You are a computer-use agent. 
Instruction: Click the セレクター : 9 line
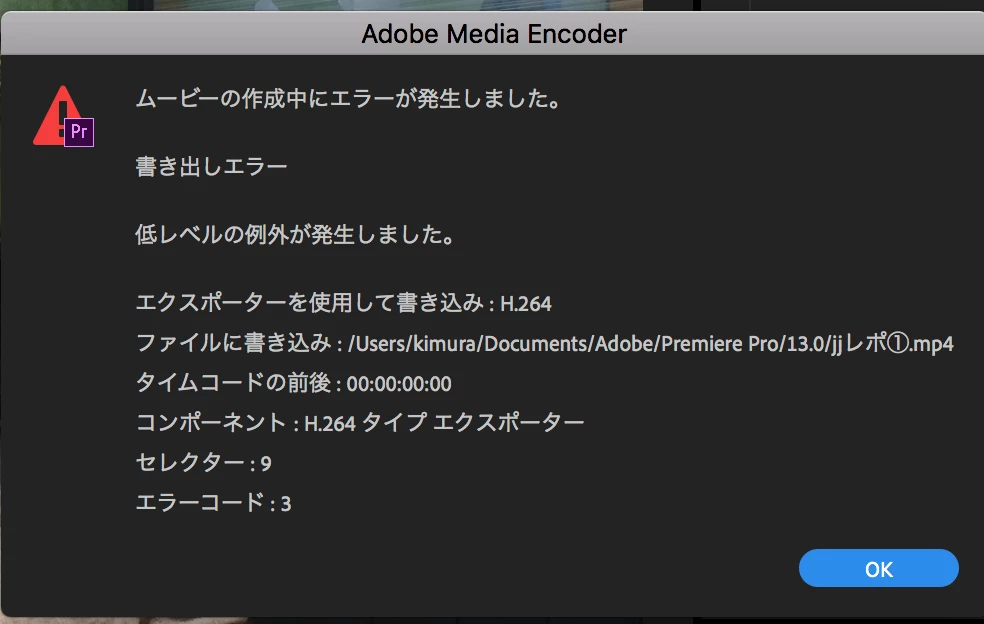tap(203, 463)
